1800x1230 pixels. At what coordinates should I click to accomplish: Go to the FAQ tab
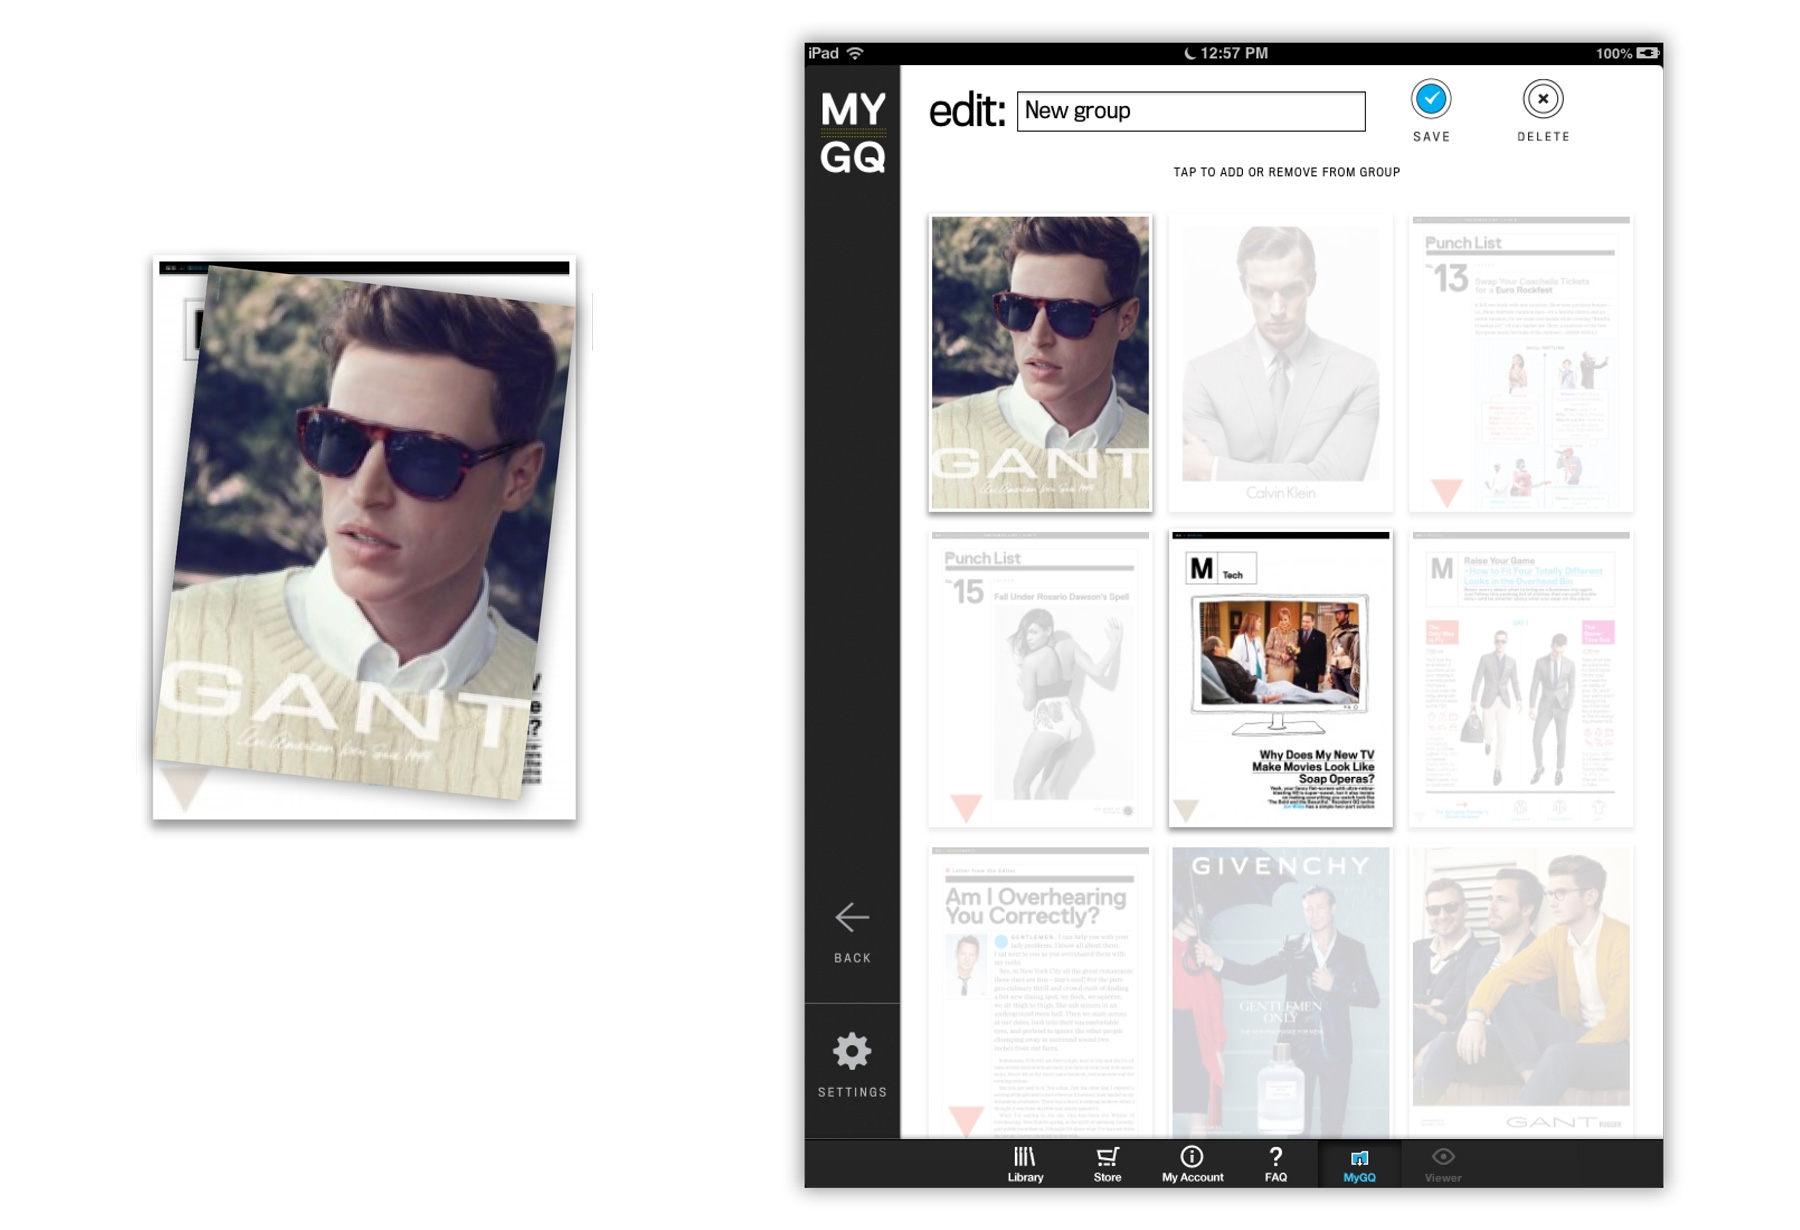pos(1275,1164)
